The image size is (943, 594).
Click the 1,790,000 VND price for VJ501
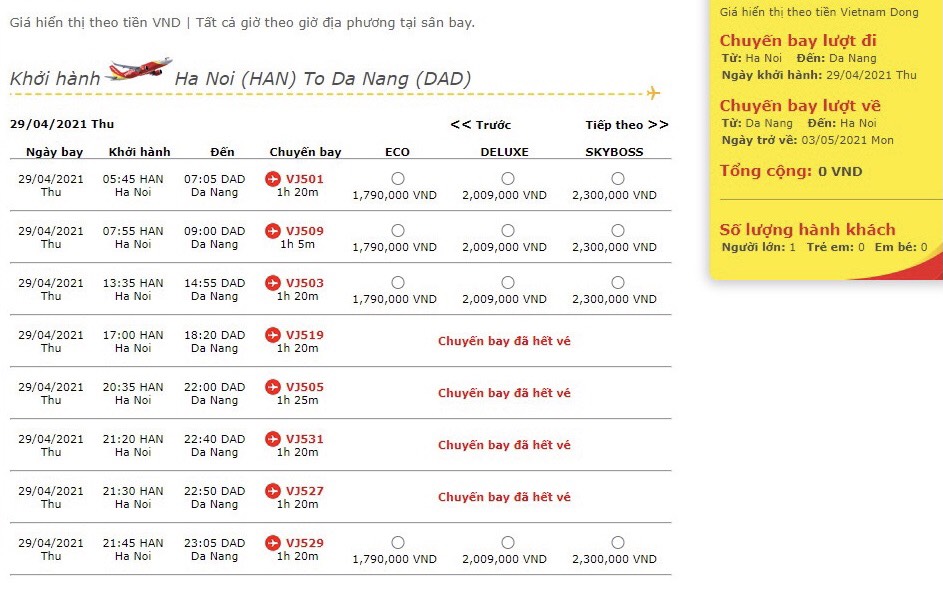point(395,195)
